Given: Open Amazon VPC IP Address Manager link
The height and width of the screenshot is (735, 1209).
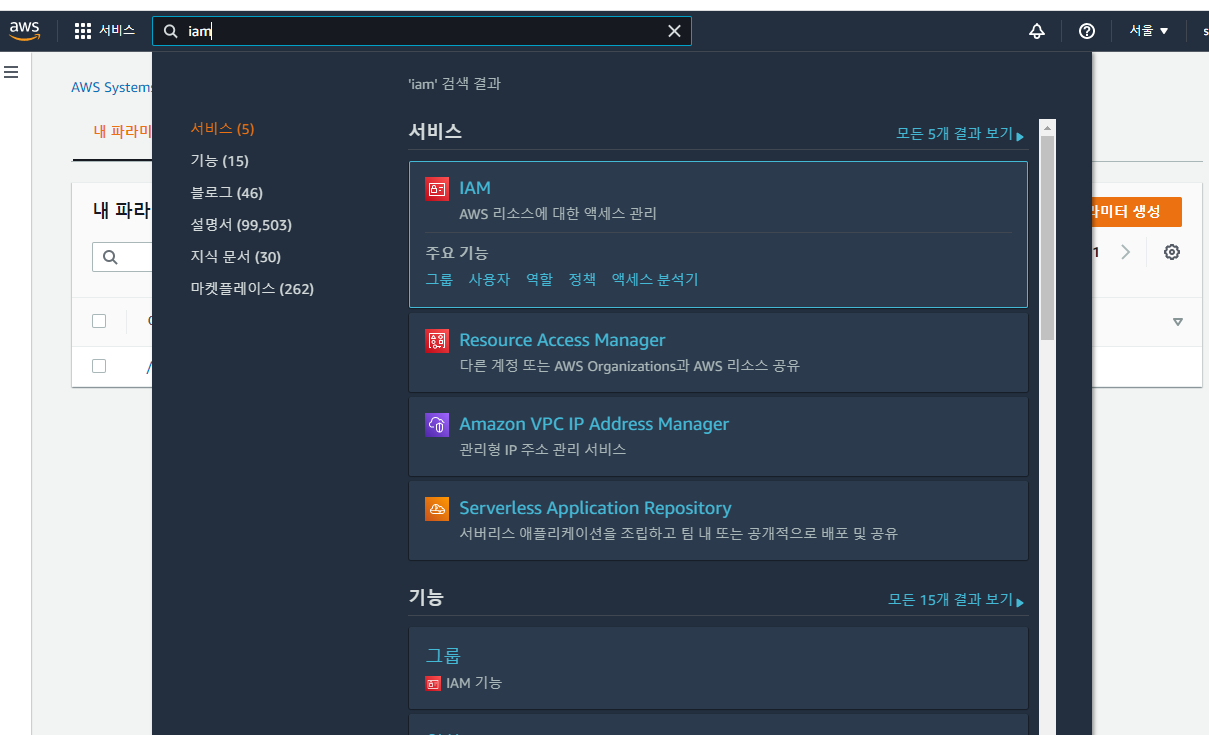Looking at the screenshot, I should click(594, 424).
